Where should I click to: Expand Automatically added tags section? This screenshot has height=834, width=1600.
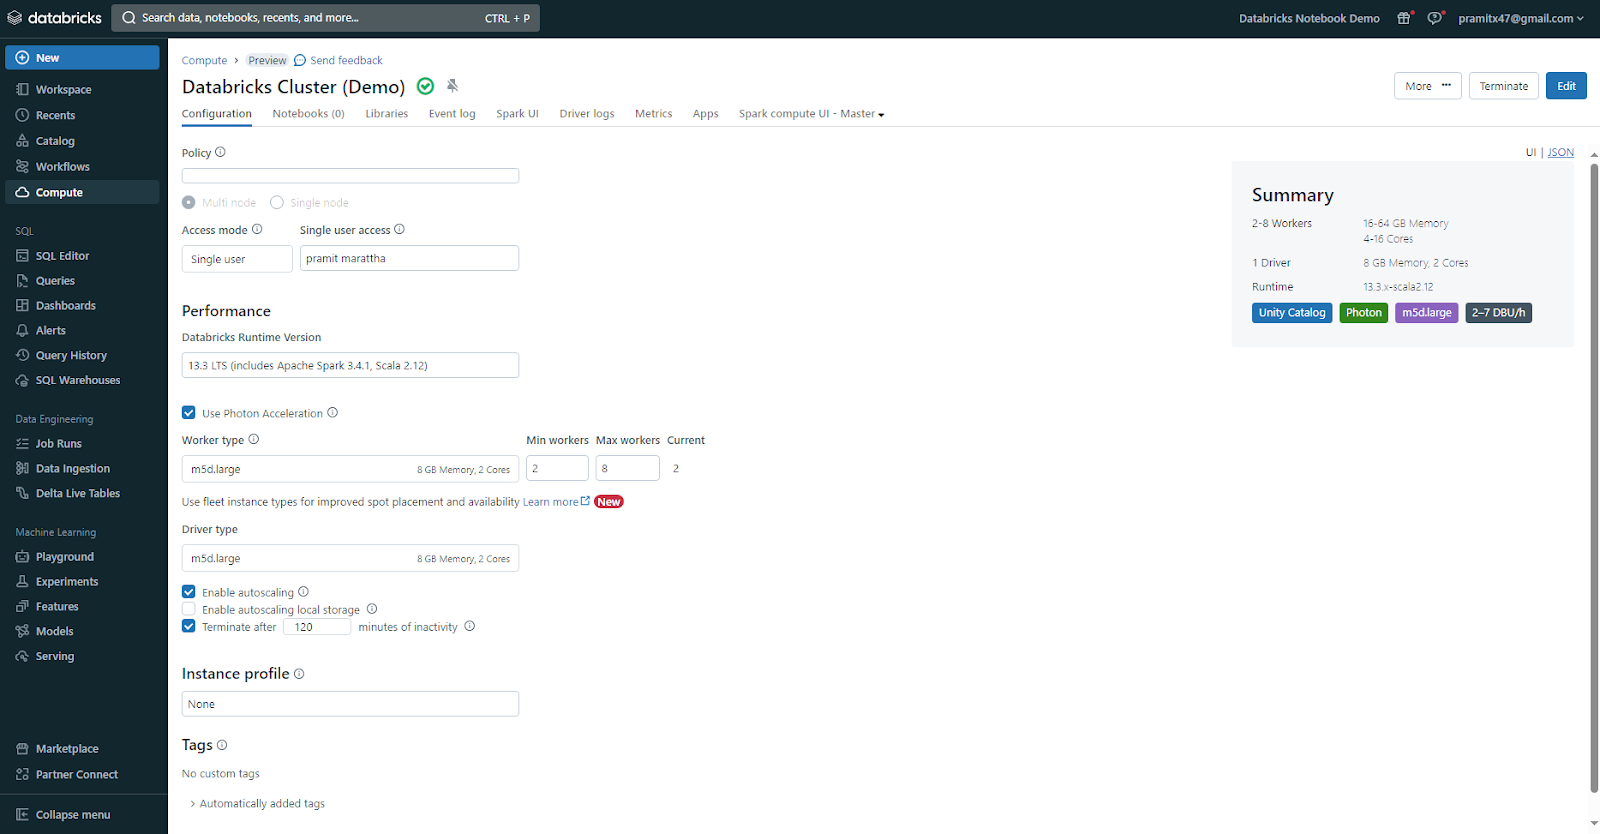tap(193, 804)
